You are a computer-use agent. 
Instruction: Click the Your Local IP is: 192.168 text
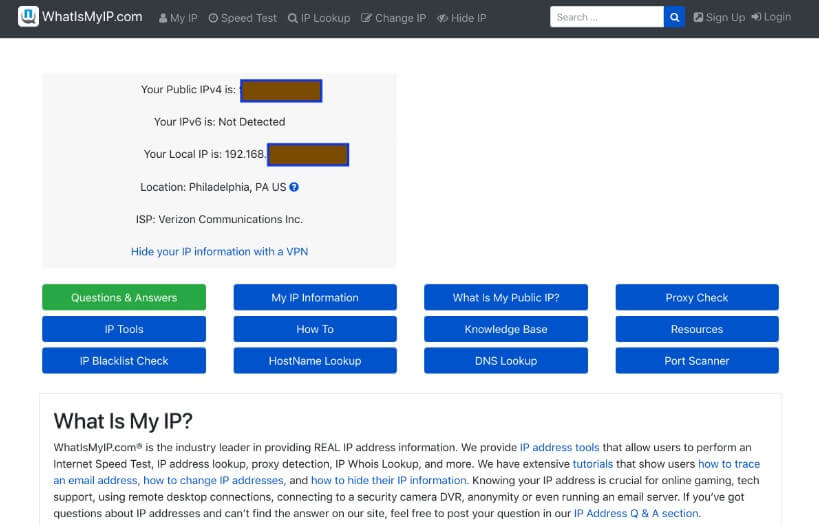(204, 154)
